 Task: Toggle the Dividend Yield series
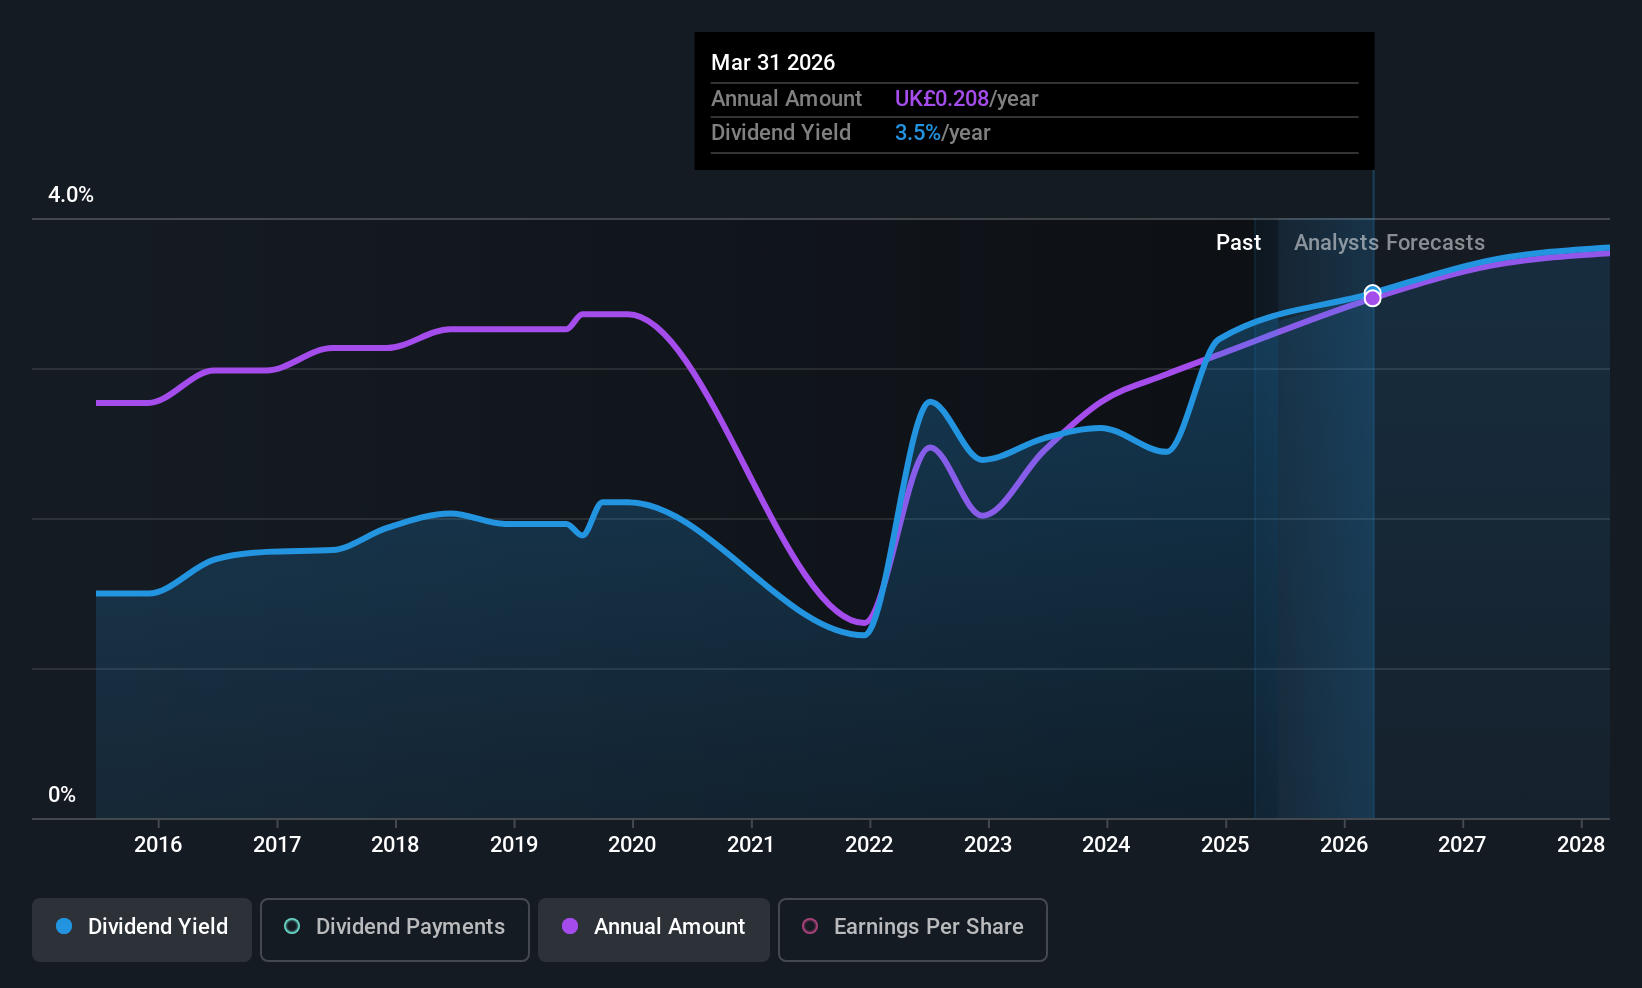click(142, 930)
